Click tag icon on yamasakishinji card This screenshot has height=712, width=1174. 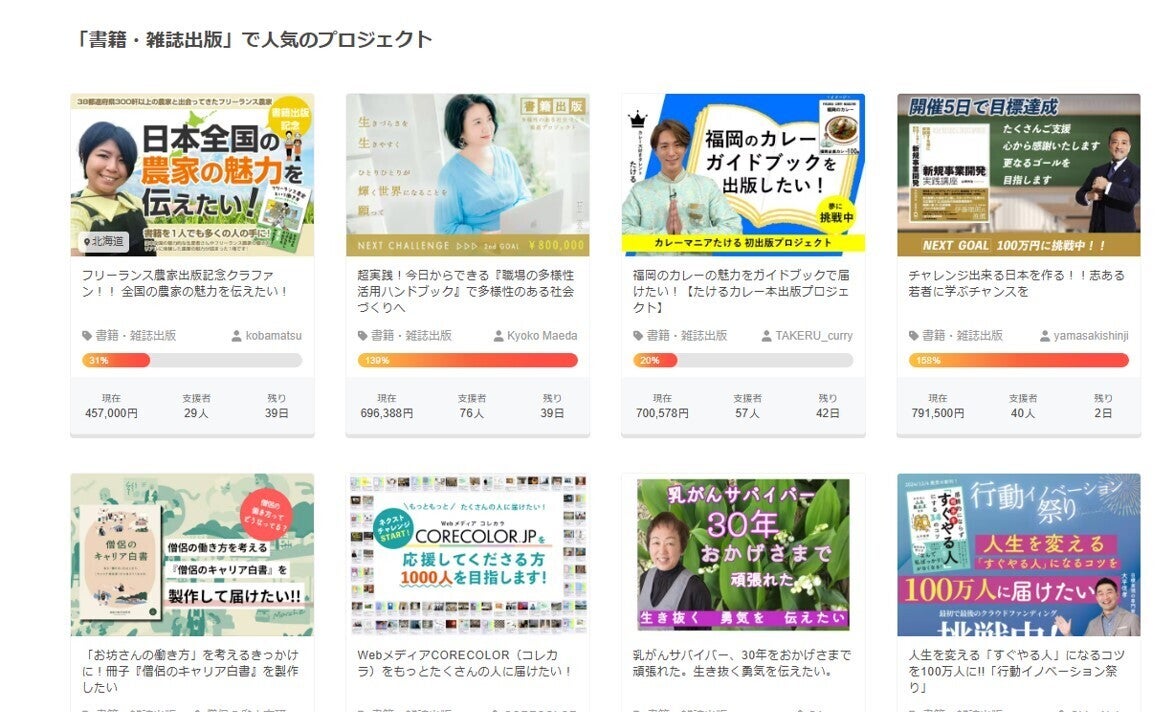(913, 336)
